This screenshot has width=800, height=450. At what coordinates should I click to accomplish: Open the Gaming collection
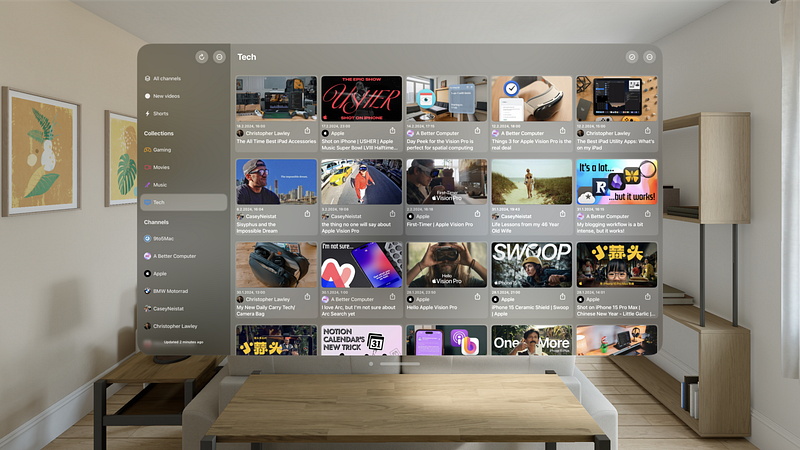coord(184,150)
